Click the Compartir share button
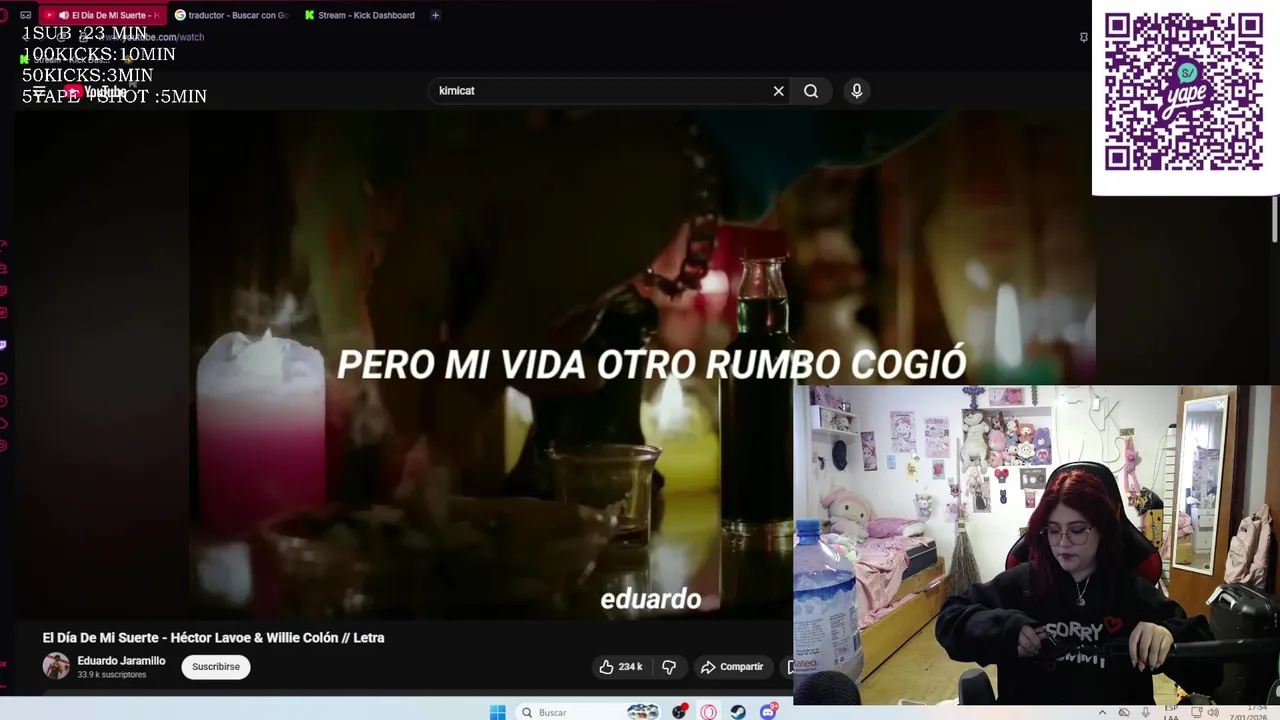Screen dimensions: 1280x720 click(x=732, y=667)
